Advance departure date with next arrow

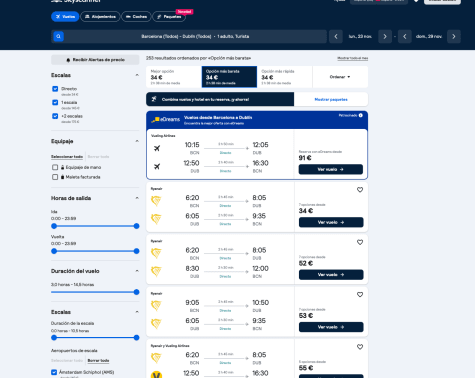coord(385,36)
